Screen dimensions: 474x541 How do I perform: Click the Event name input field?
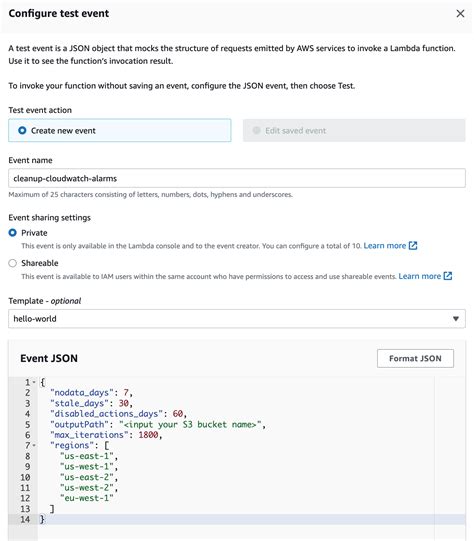coord(237,178)
